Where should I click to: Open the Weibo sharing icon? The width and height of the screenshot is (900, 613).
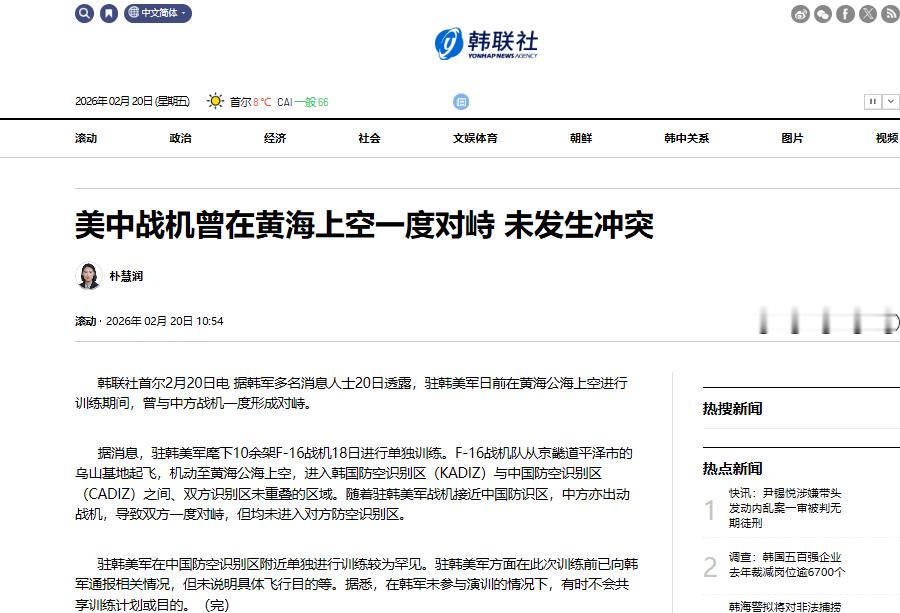click(800, 14)
